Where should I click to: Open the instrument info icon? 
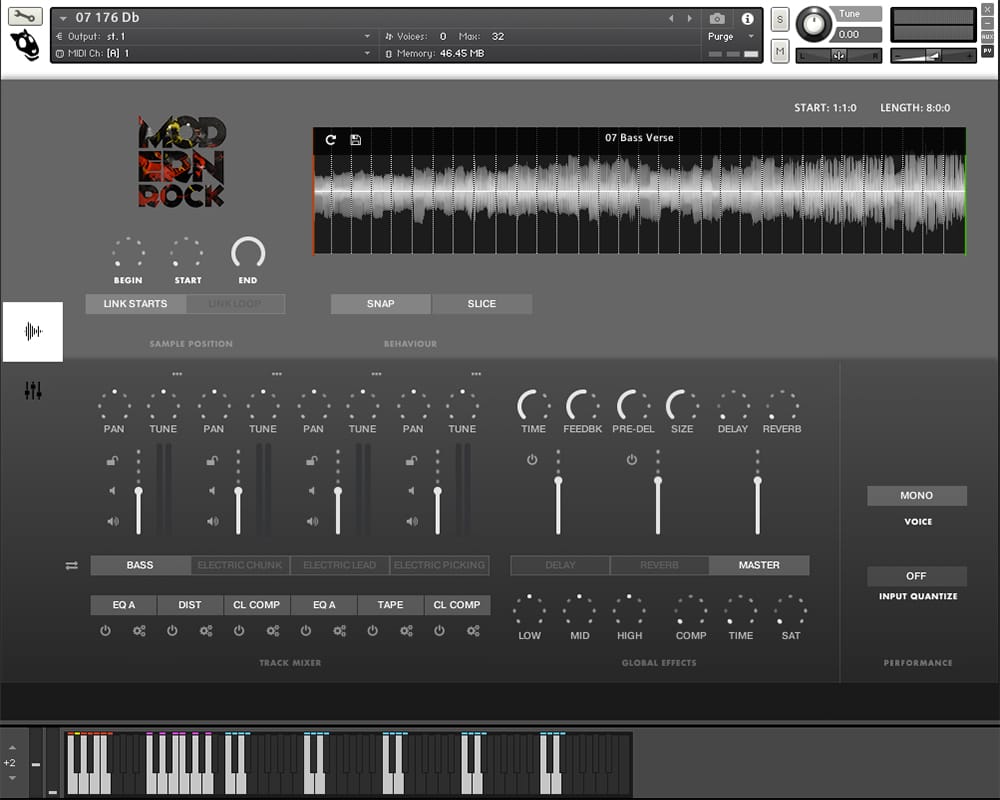coord(747,18)
